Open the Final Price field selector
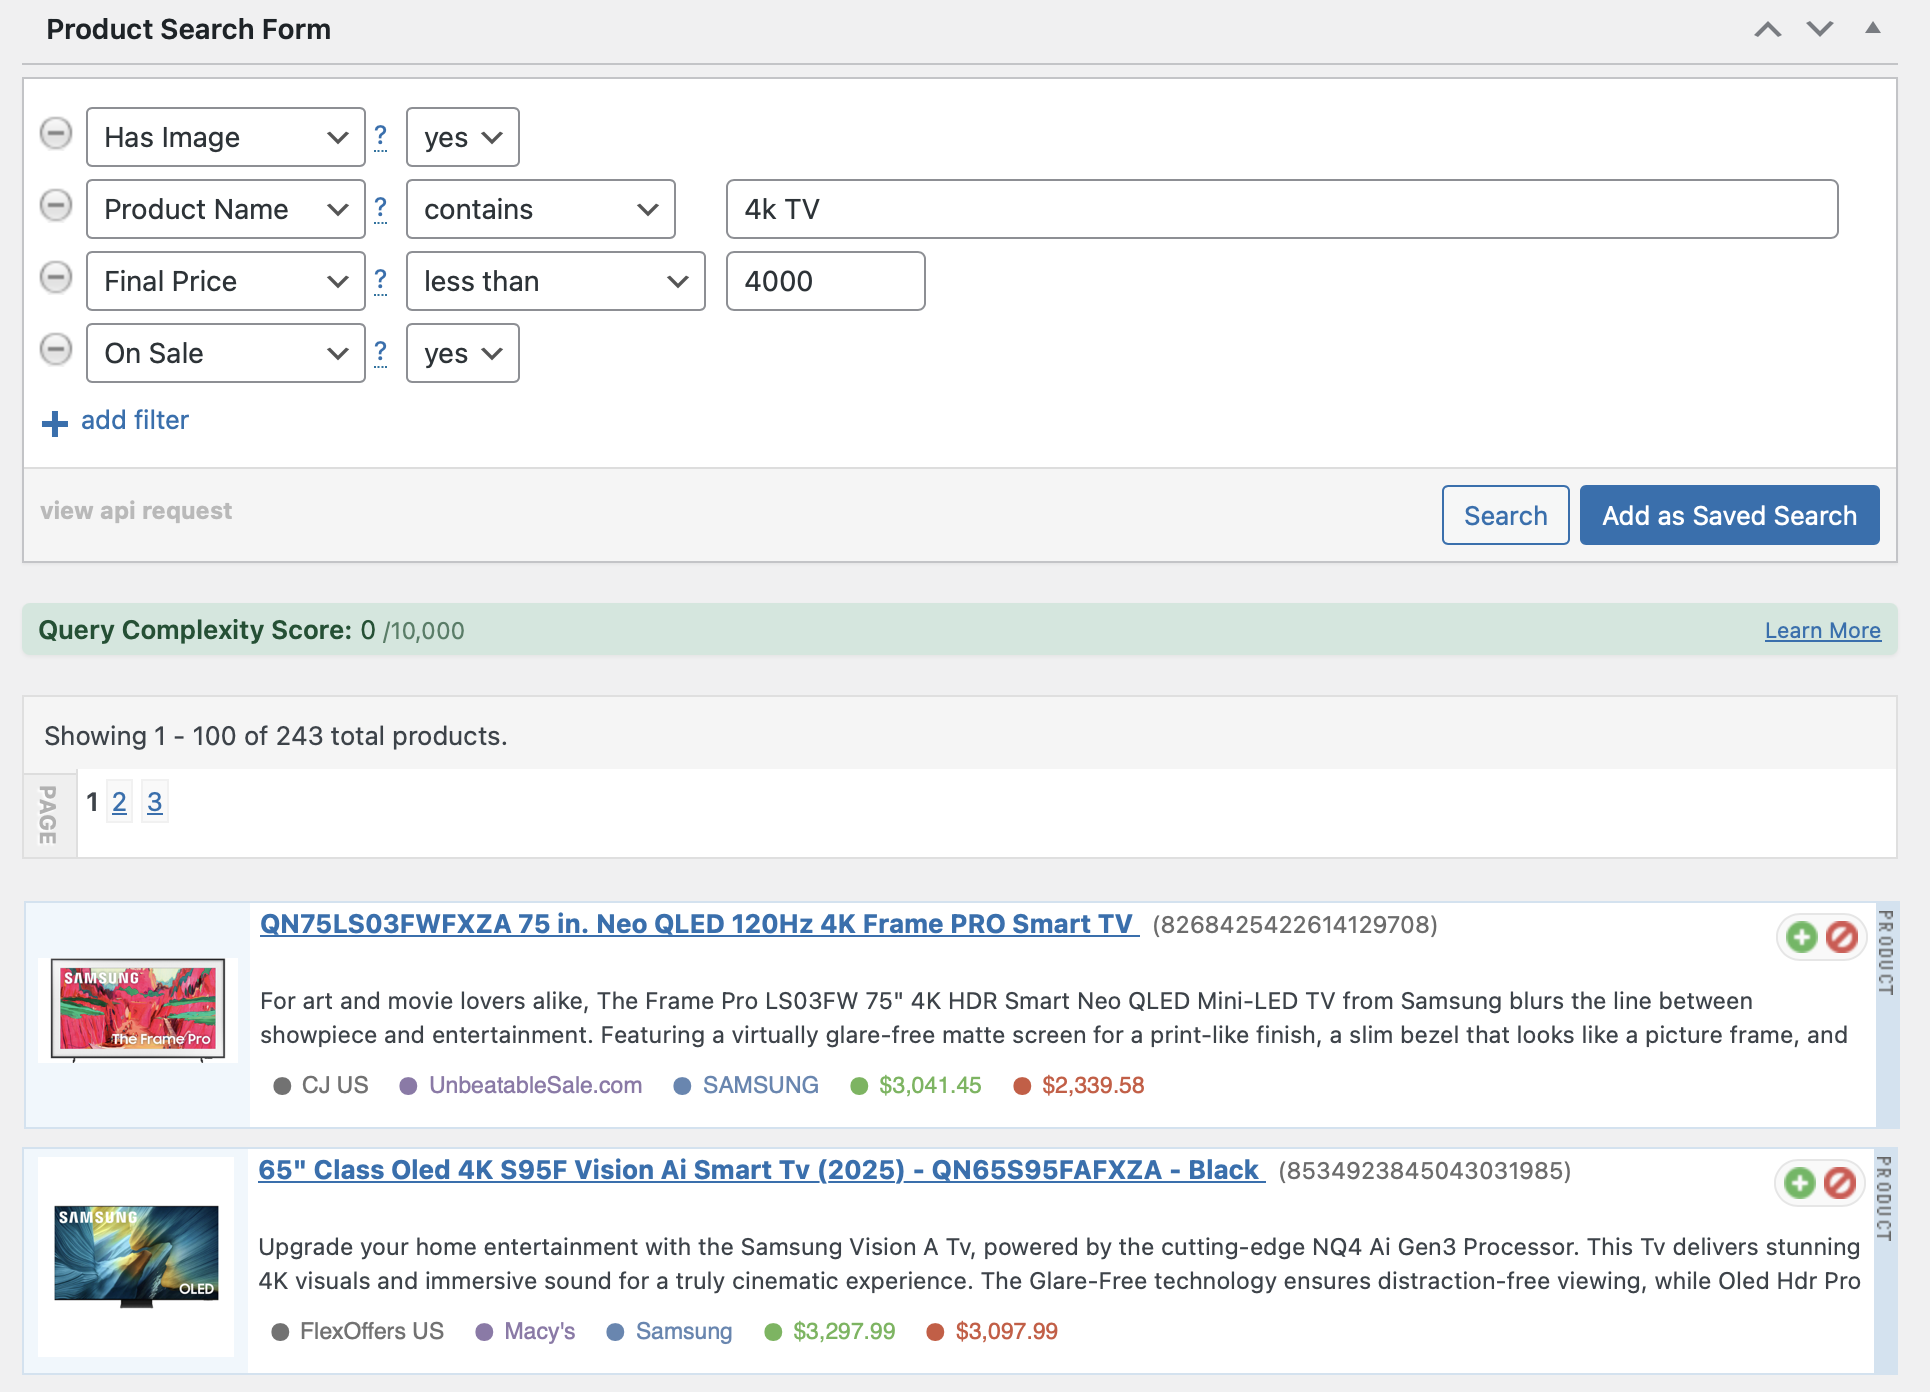 click(x=225, y=281)
